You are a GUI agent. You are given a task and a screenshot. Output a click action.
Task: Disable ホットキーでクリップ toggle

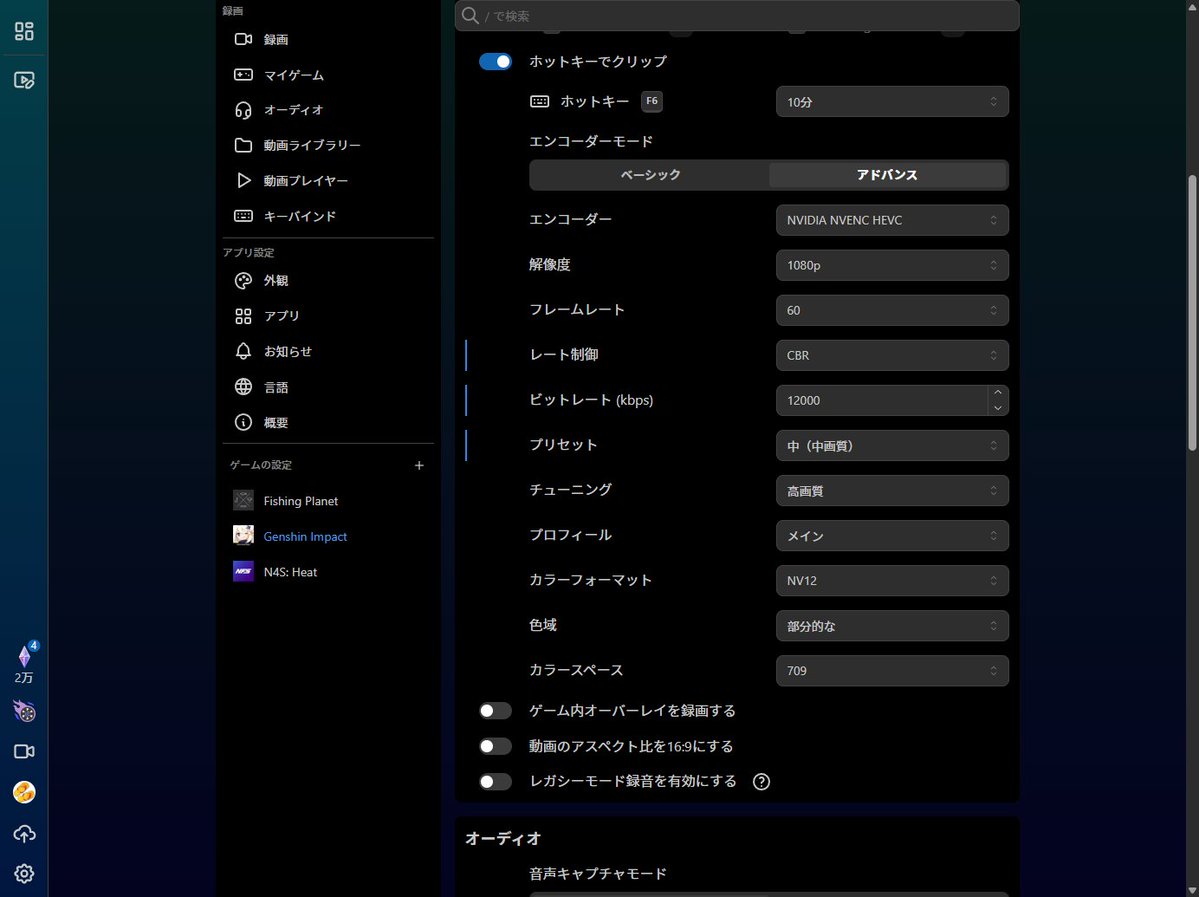[x=496, y=61]
